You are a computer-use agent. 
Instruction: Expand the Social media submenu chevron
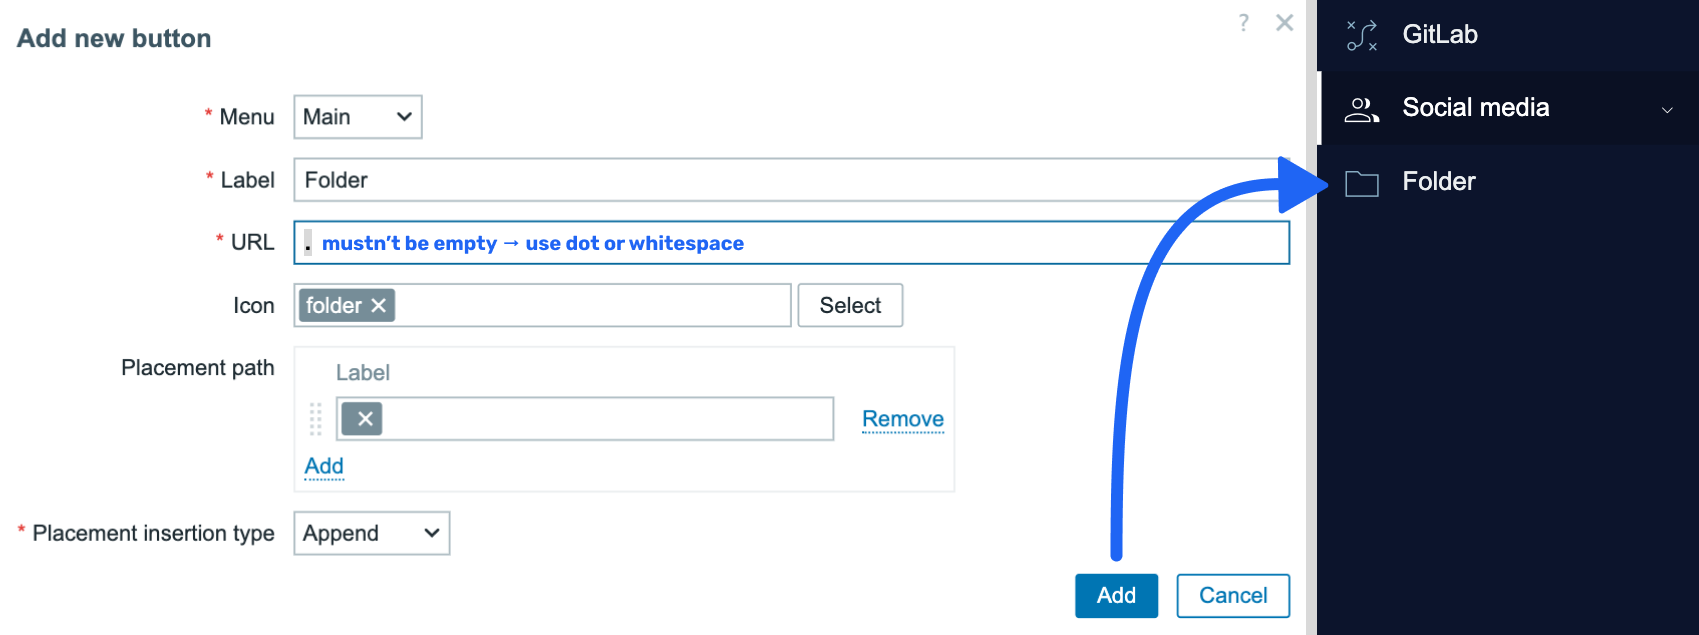[1667, 110]
